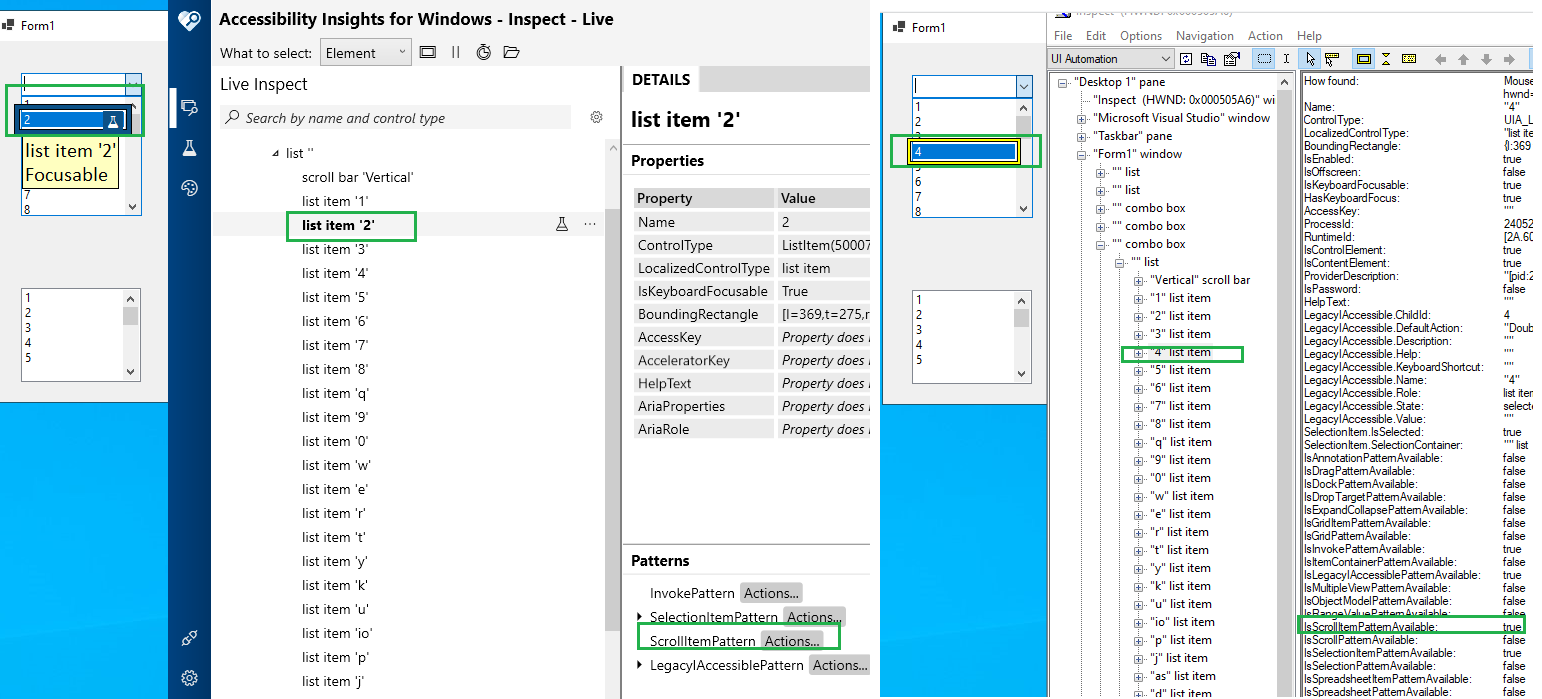Select scroll bar 'Vertical' in Live Inspect tree
This screenshot has width=1542, height=699.
tap(358, 177)
